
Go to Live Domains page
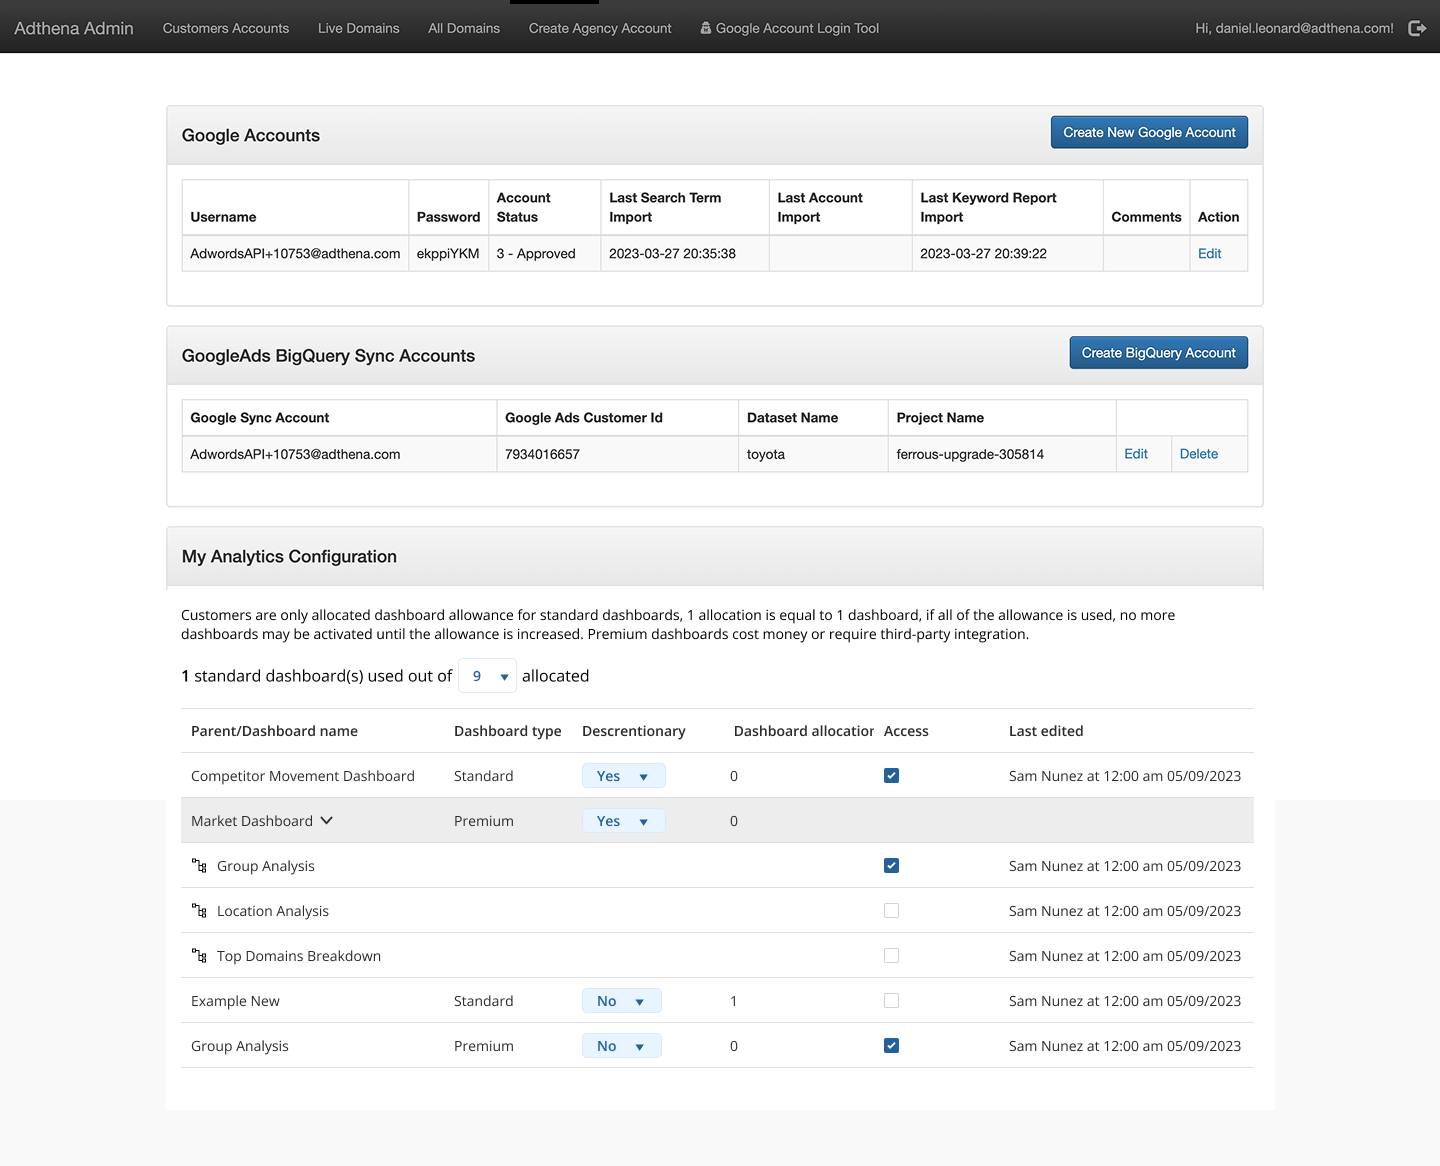click(x=358, y=28)
